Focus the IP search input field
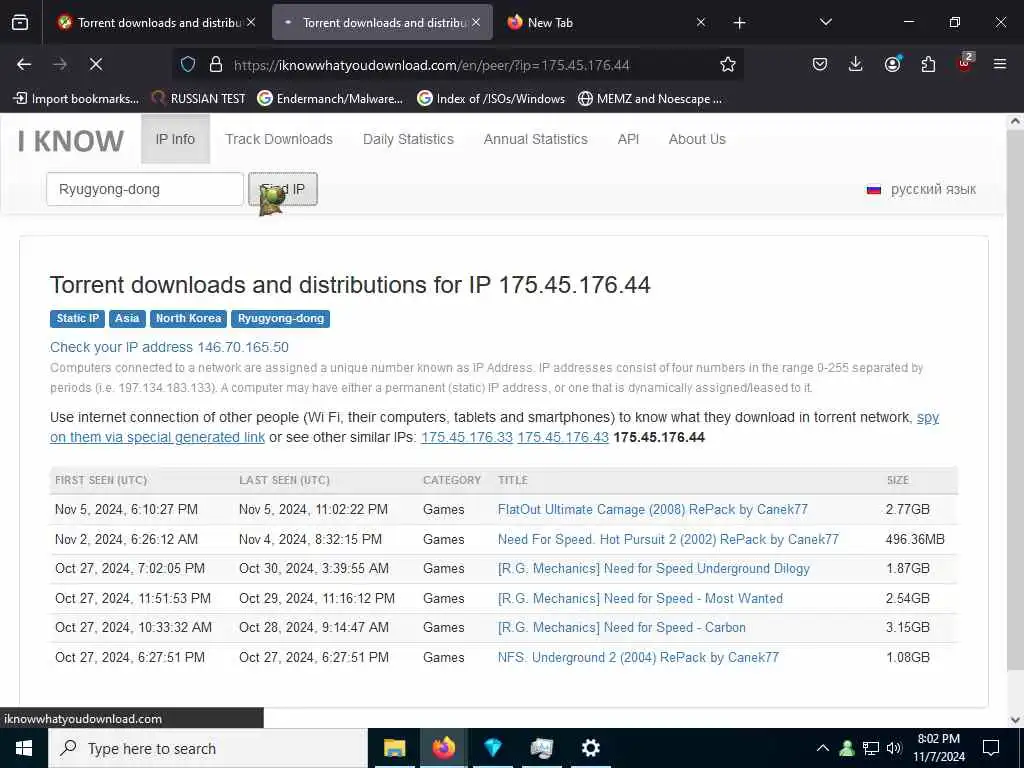This screenshot has height=768, width=1024. 145,189
